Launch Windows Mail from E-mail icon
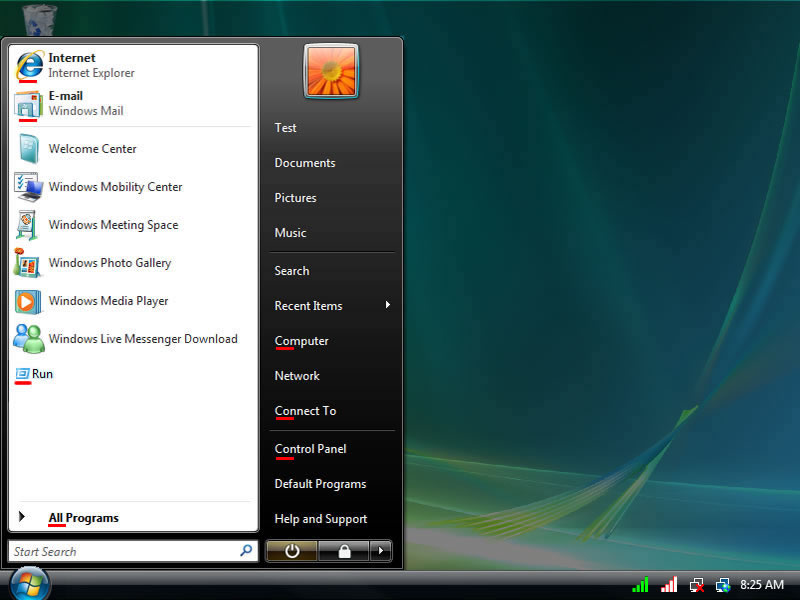Image resolution: width=800 pixels, height=600 pixels. 29,104
